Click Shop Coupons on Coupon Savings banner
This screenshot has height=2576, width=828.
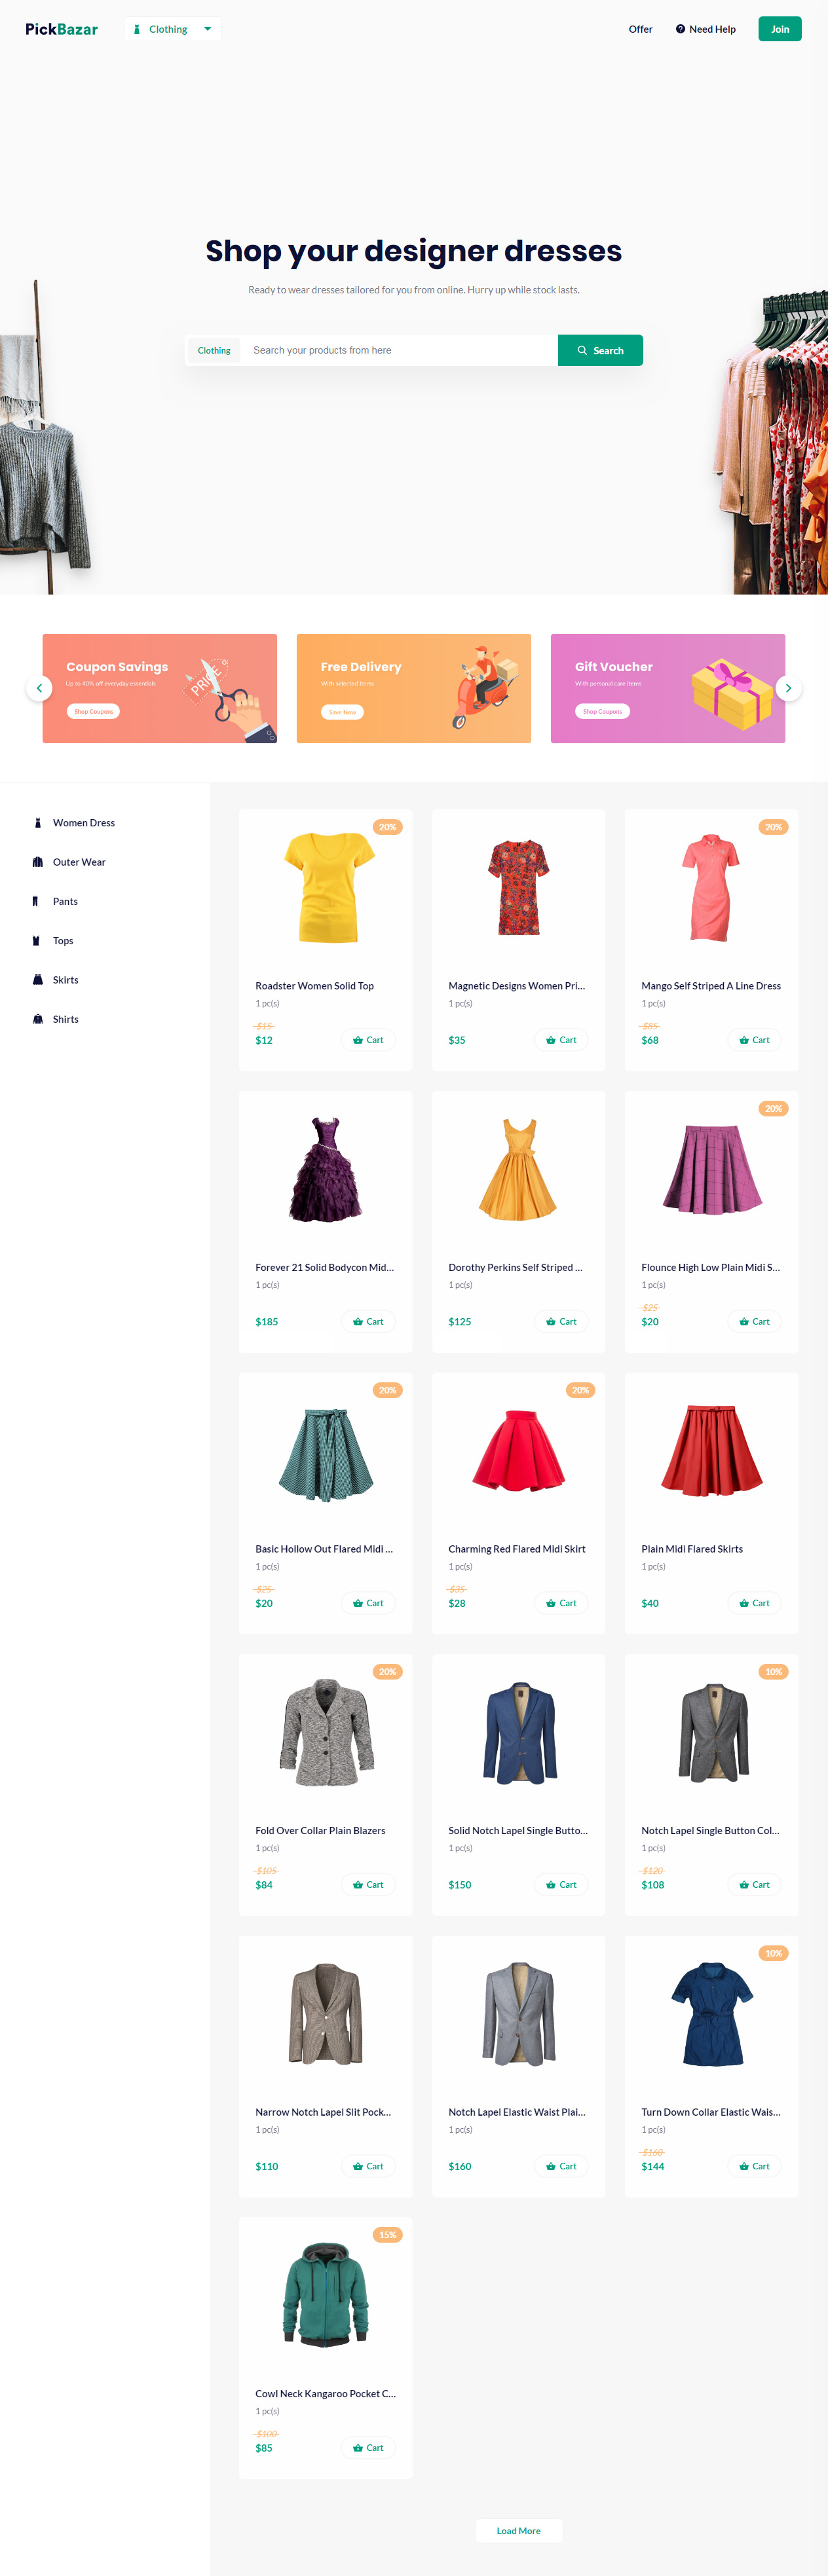click(x=94, y=712)
